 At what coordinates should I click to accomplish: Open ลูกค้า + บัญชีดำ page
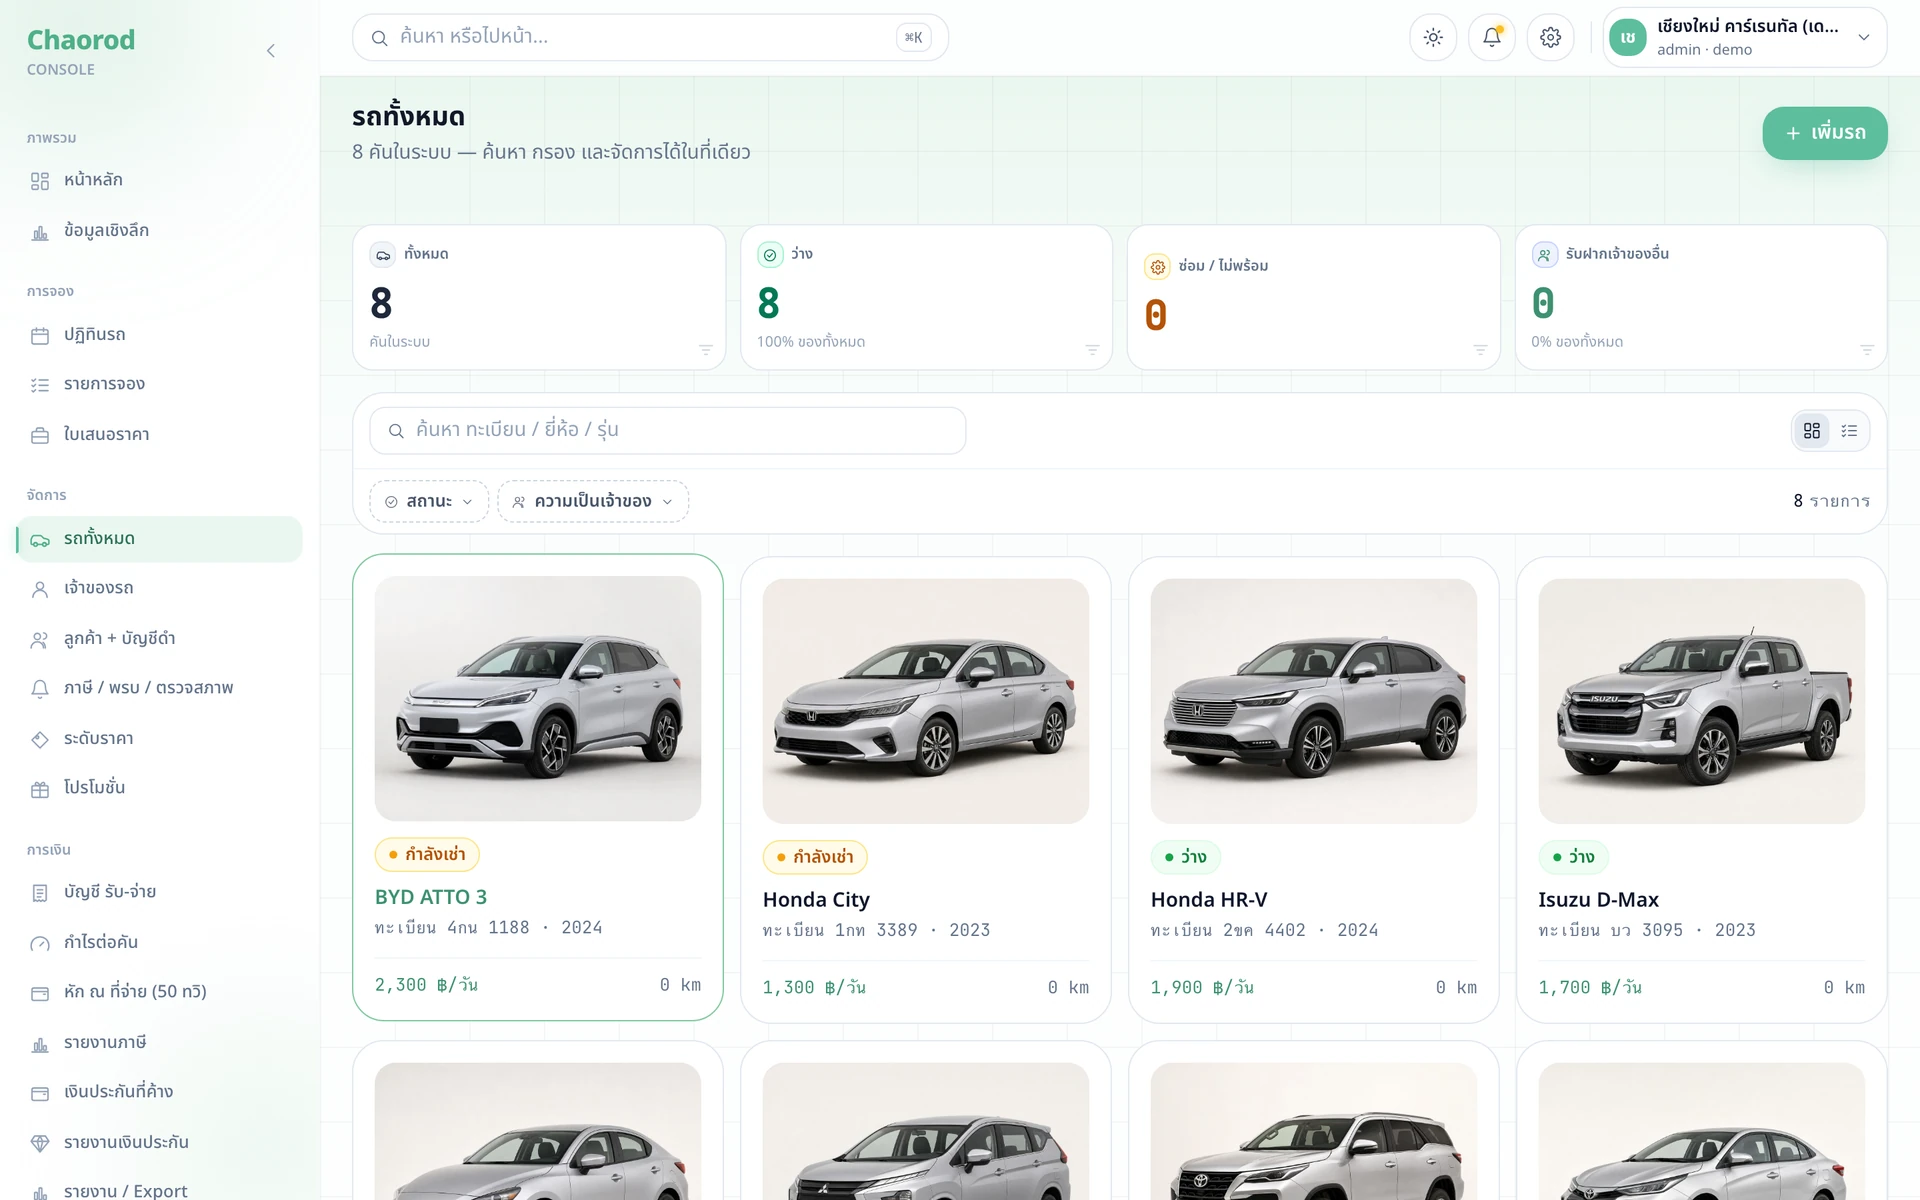tap(159, 639)
